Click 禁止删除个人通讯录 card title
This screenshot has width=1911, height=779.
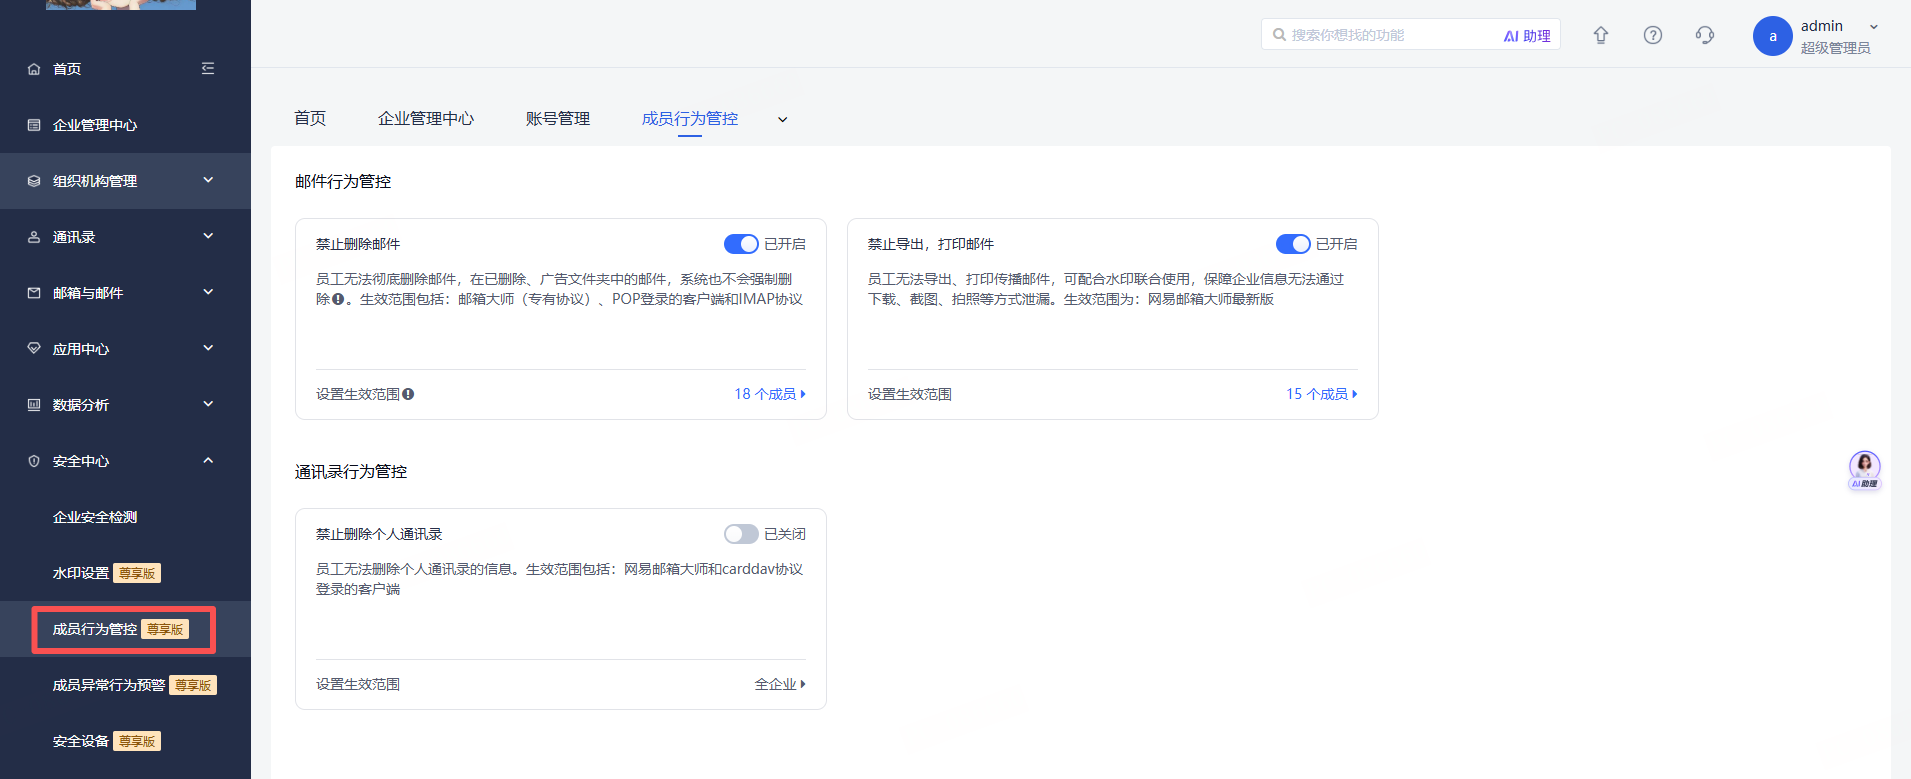[x=379, y=534]
